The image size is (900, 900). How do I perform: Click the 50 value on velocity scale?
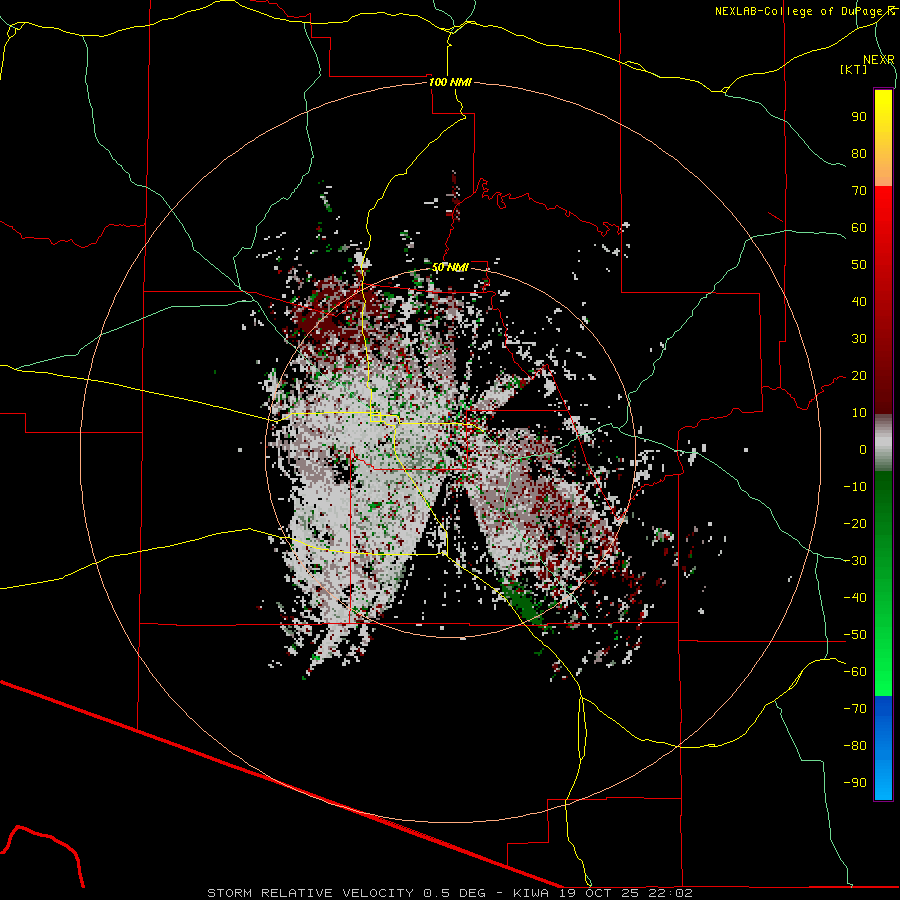[859, 265]
